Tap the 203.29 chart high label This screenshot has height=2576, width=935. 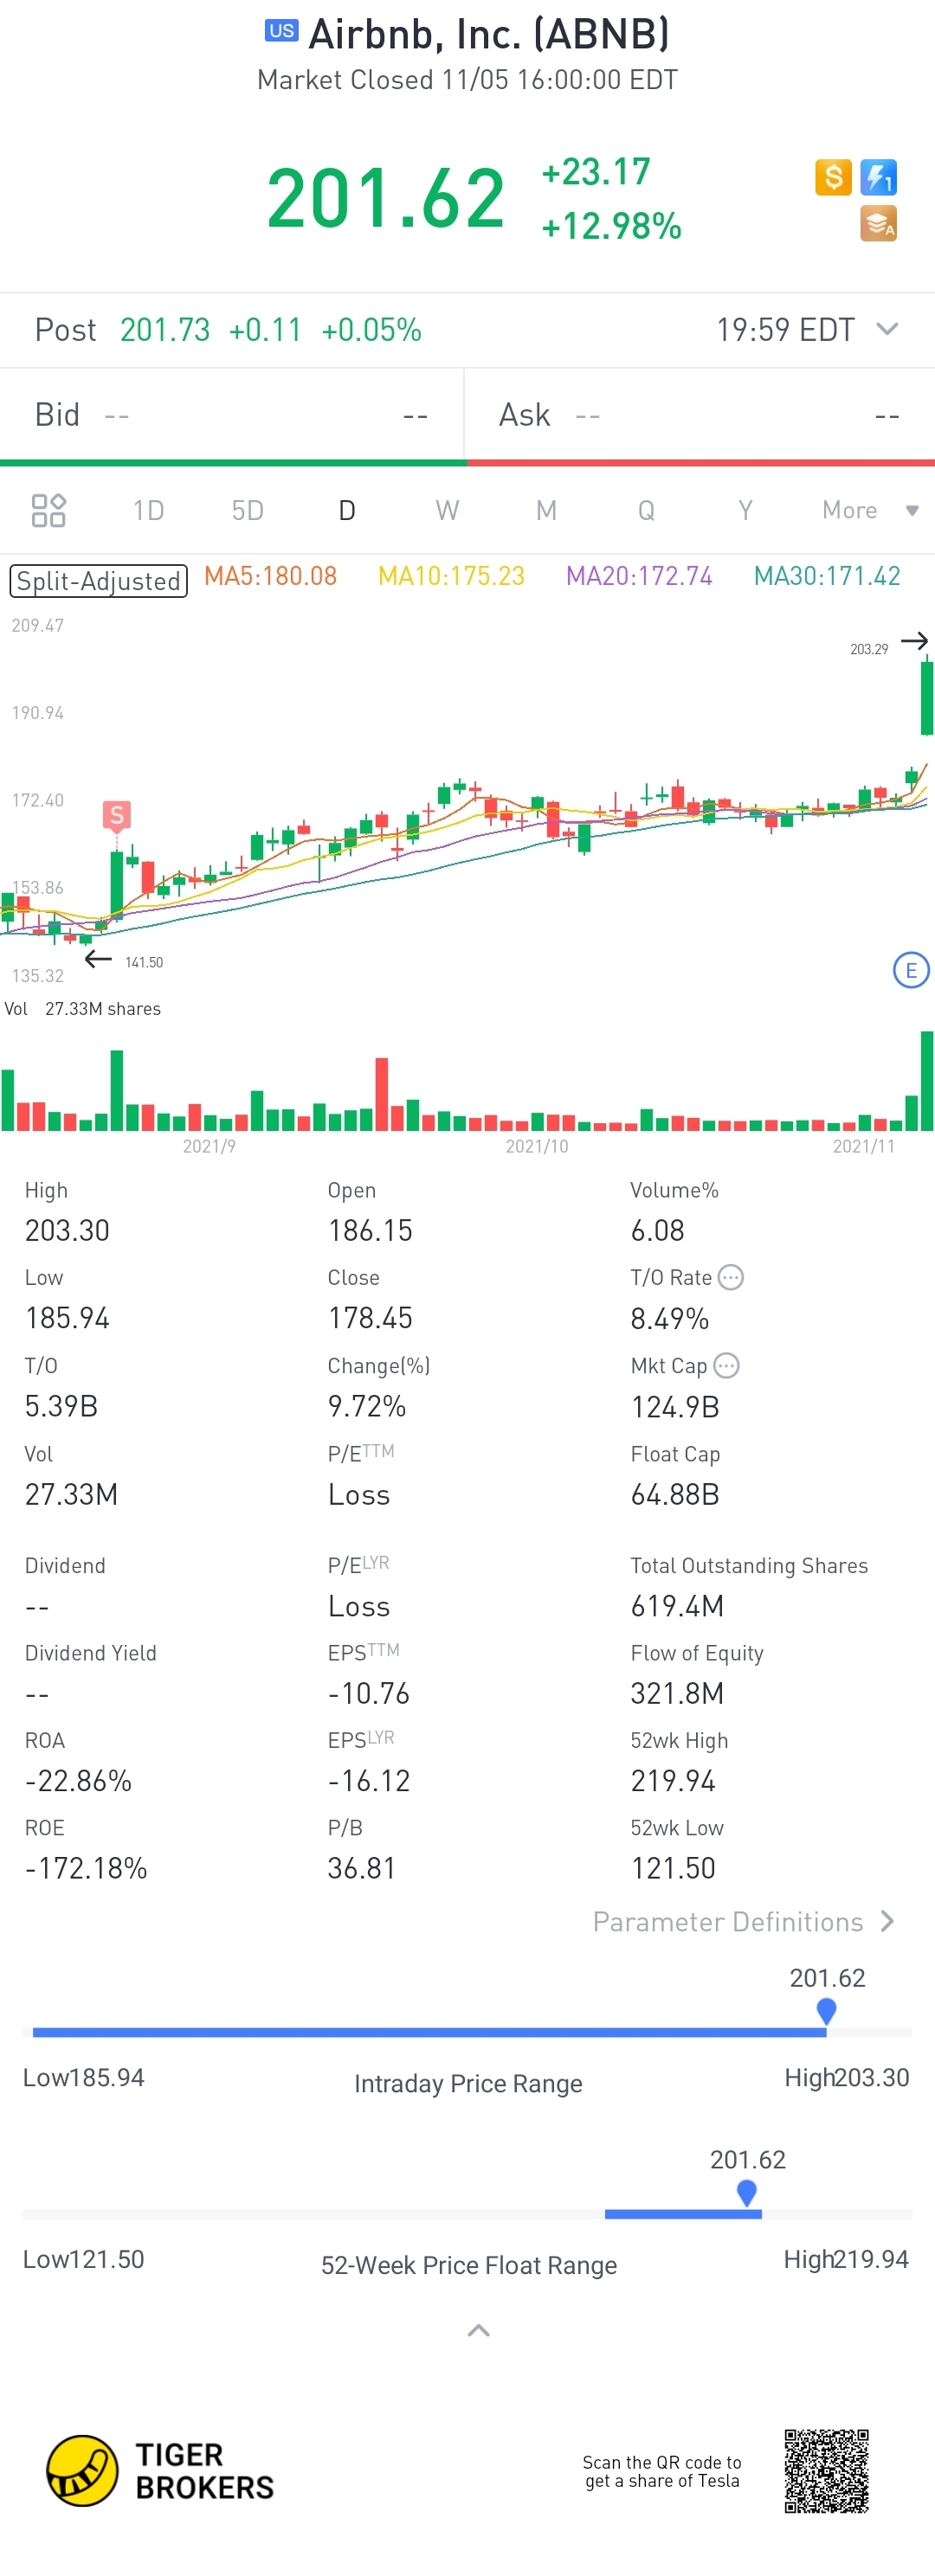869,649
